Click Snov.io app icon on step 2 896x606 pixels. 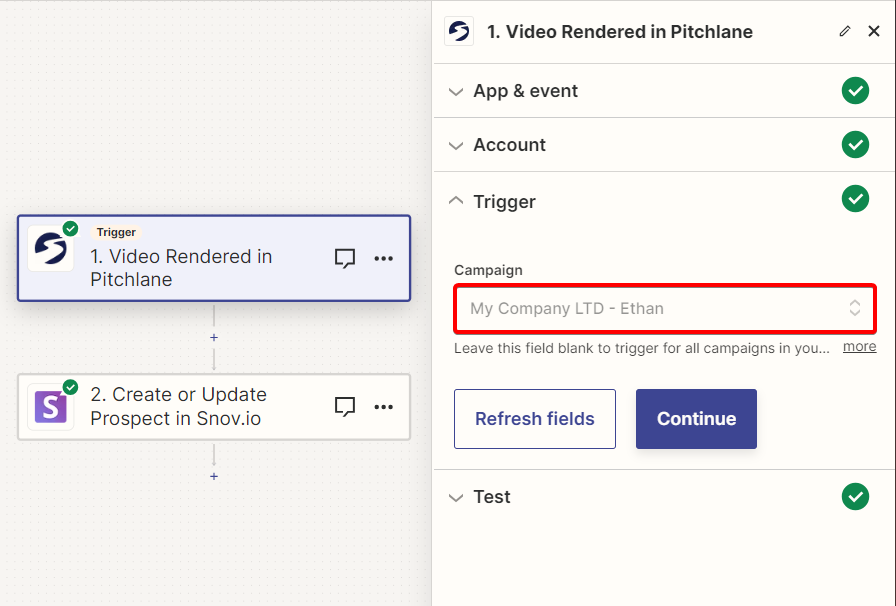coord(51,407)
